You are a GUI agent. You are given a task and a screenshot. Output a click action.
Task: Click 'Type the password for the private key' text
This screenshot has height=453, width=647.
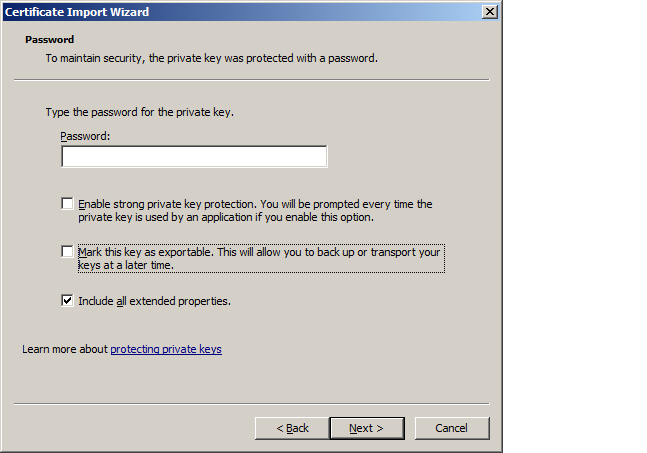139,112
